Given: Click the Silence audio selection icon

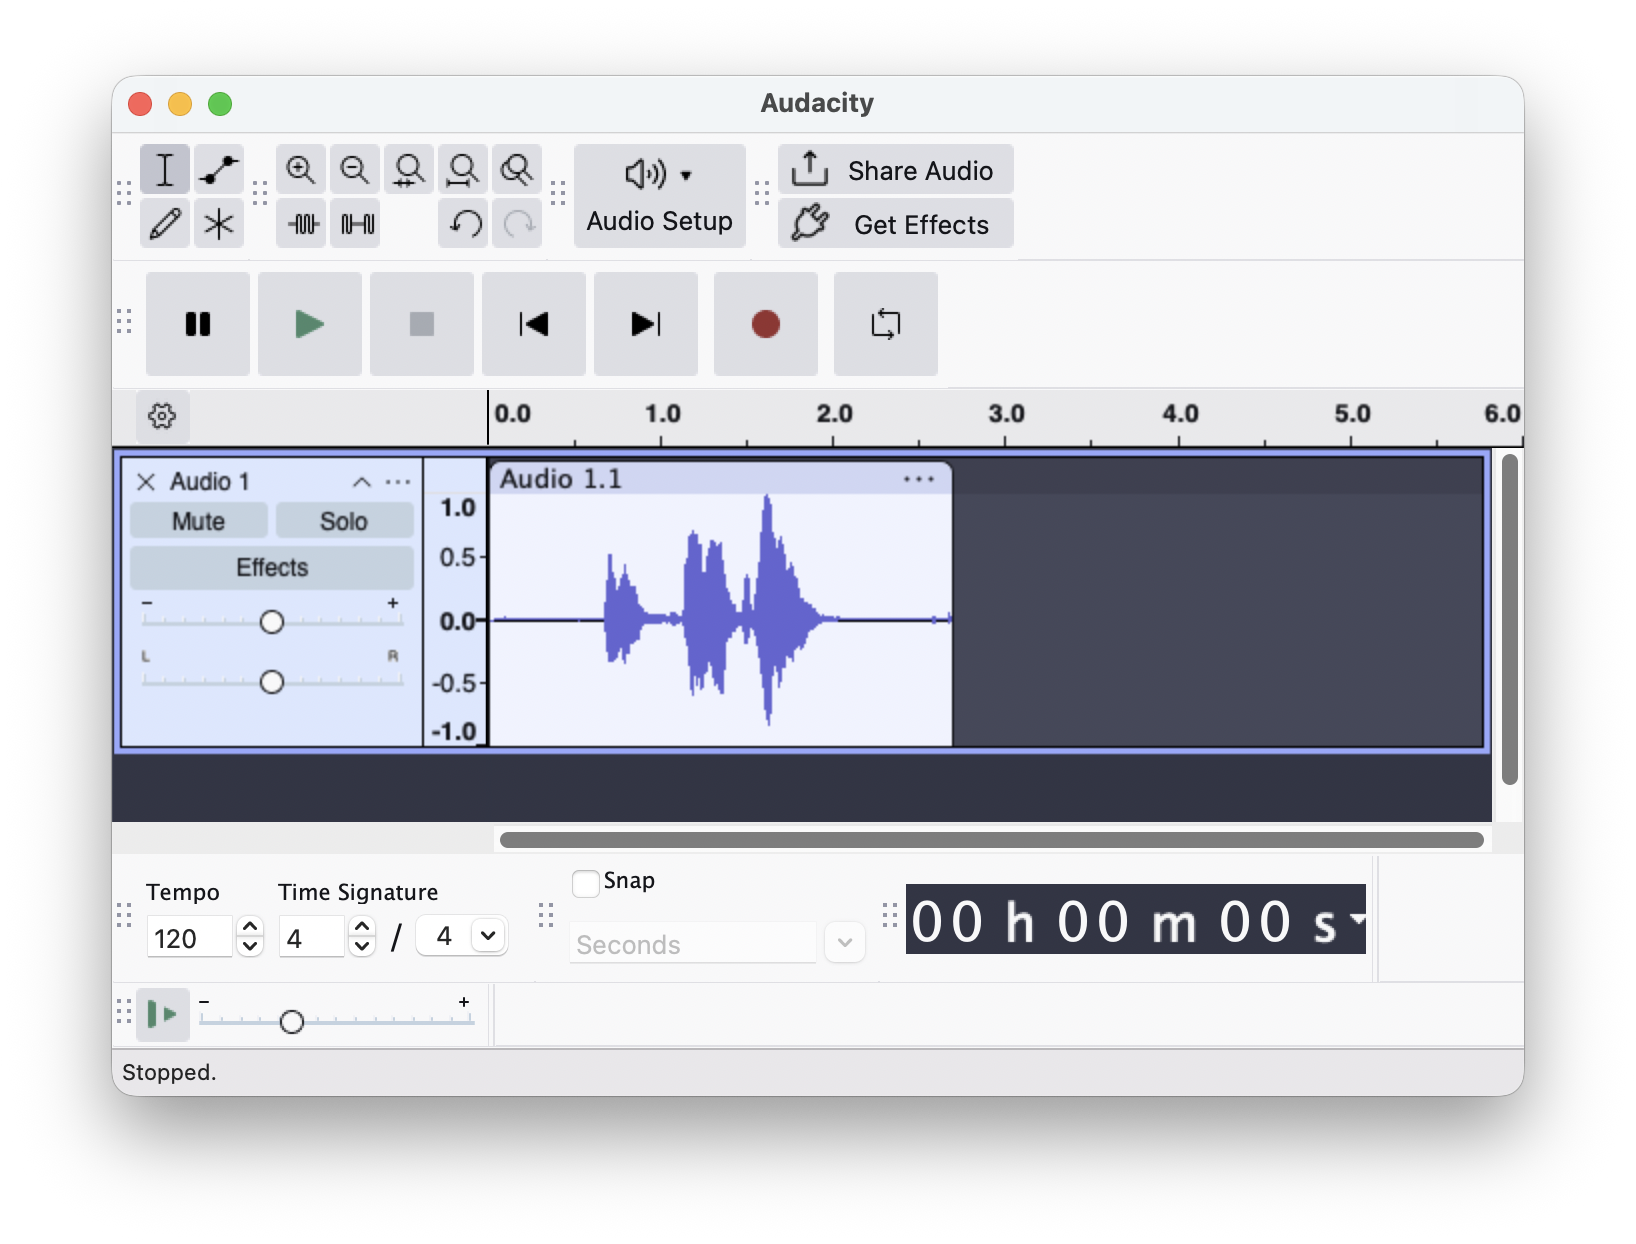Looking at the screenshot, I should [x=357, y=223].
